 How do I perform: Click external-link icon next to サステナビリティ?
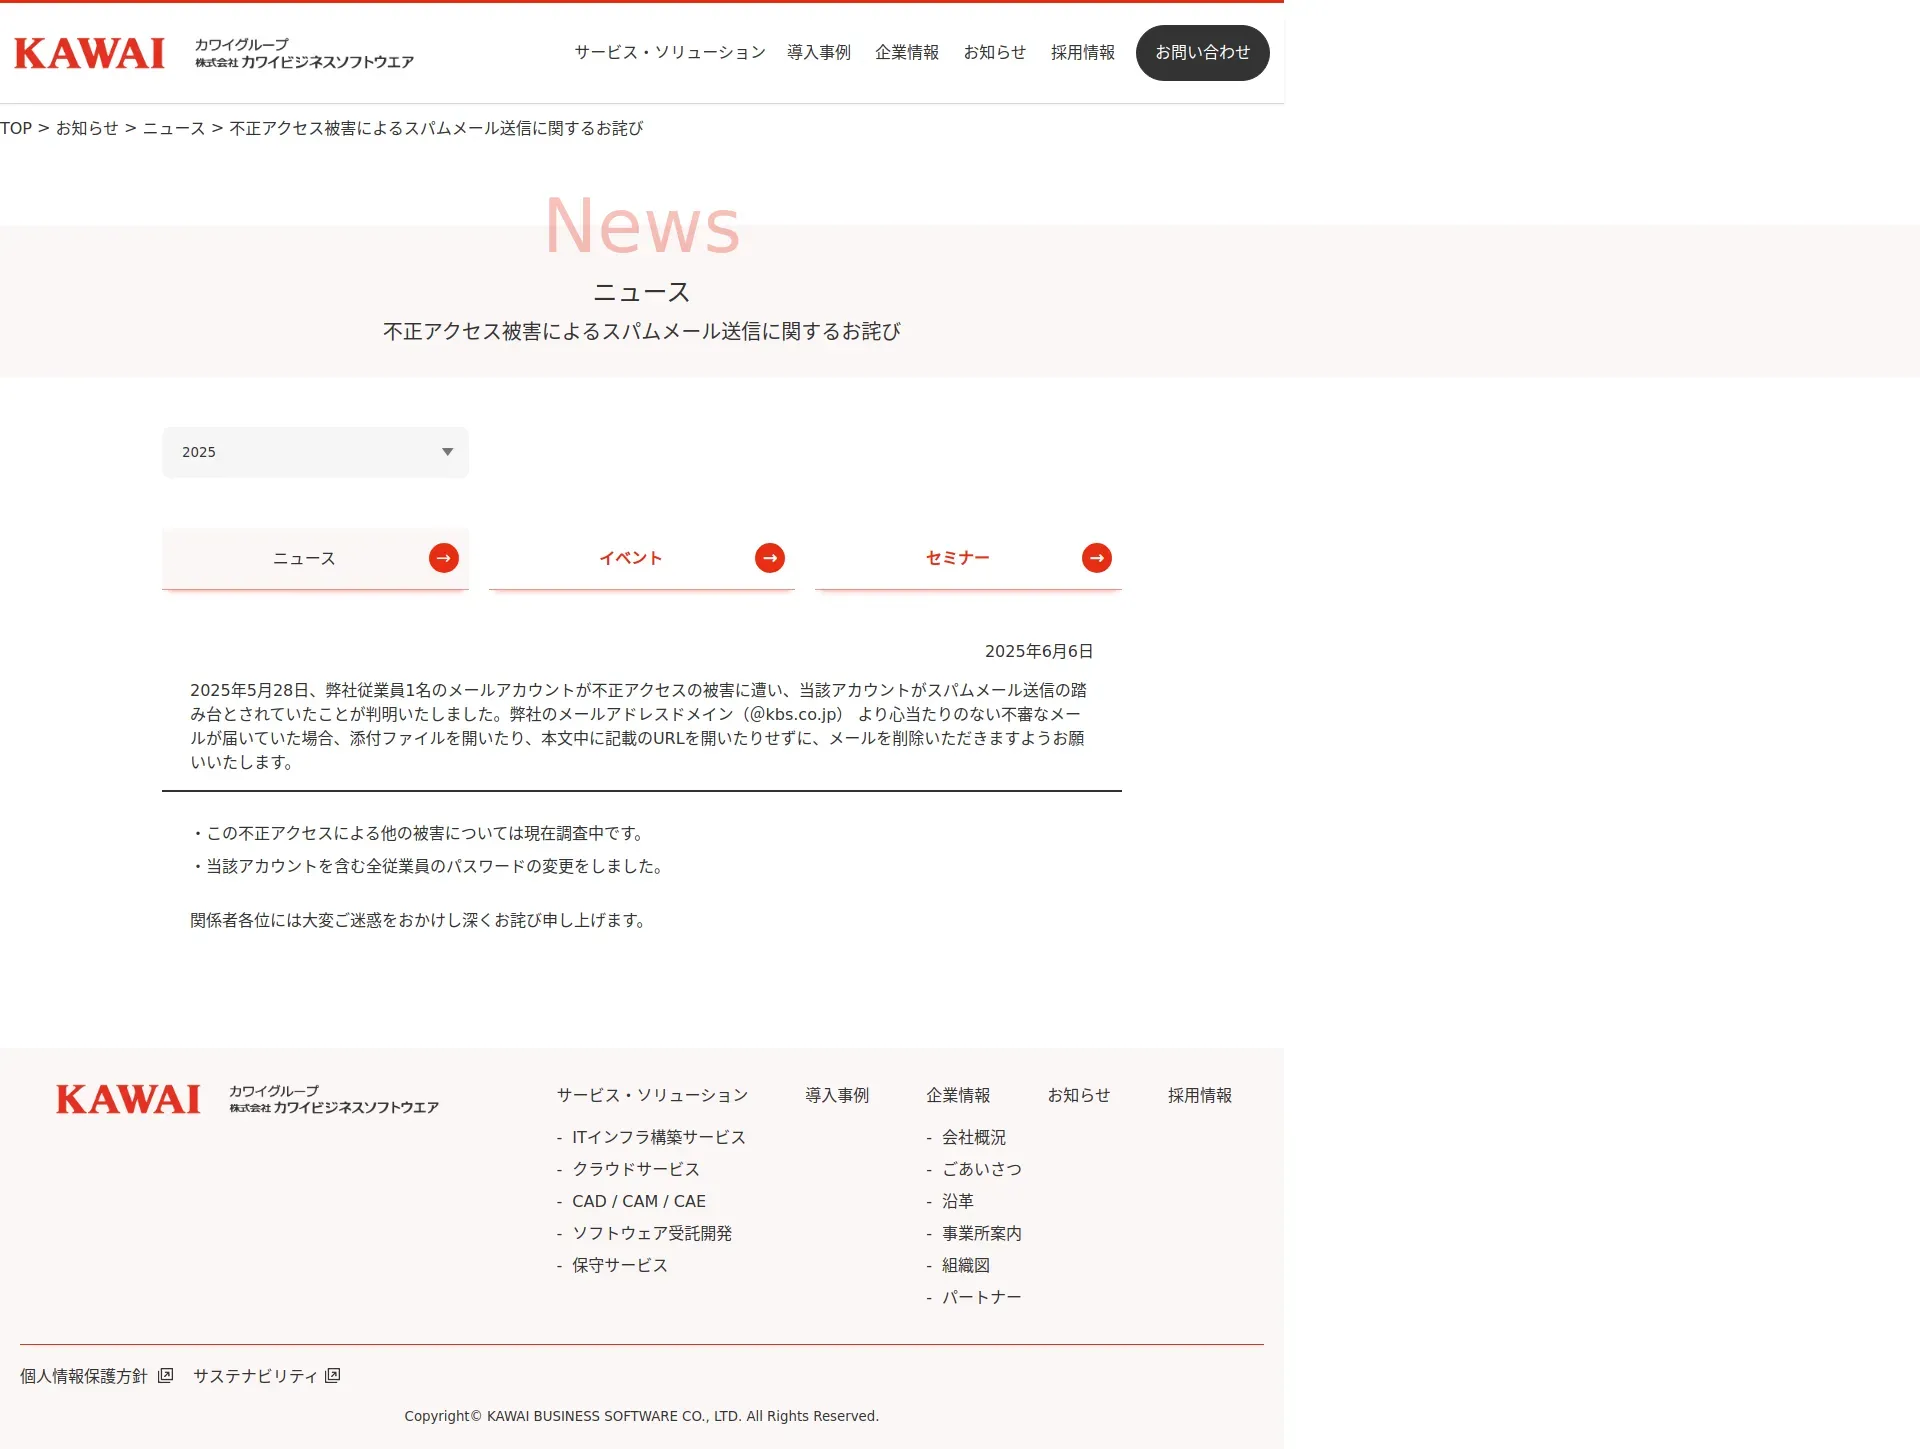[x=333, y=1376]
